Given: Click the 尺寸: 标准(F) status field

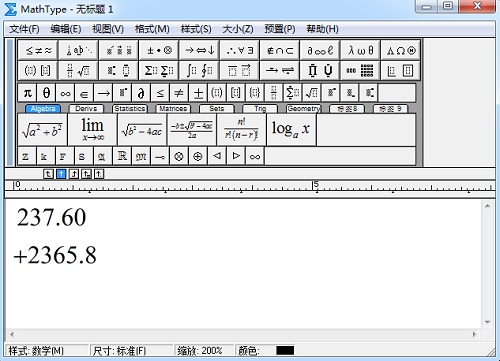Looking at the screenshot, I should coord(132,350).
